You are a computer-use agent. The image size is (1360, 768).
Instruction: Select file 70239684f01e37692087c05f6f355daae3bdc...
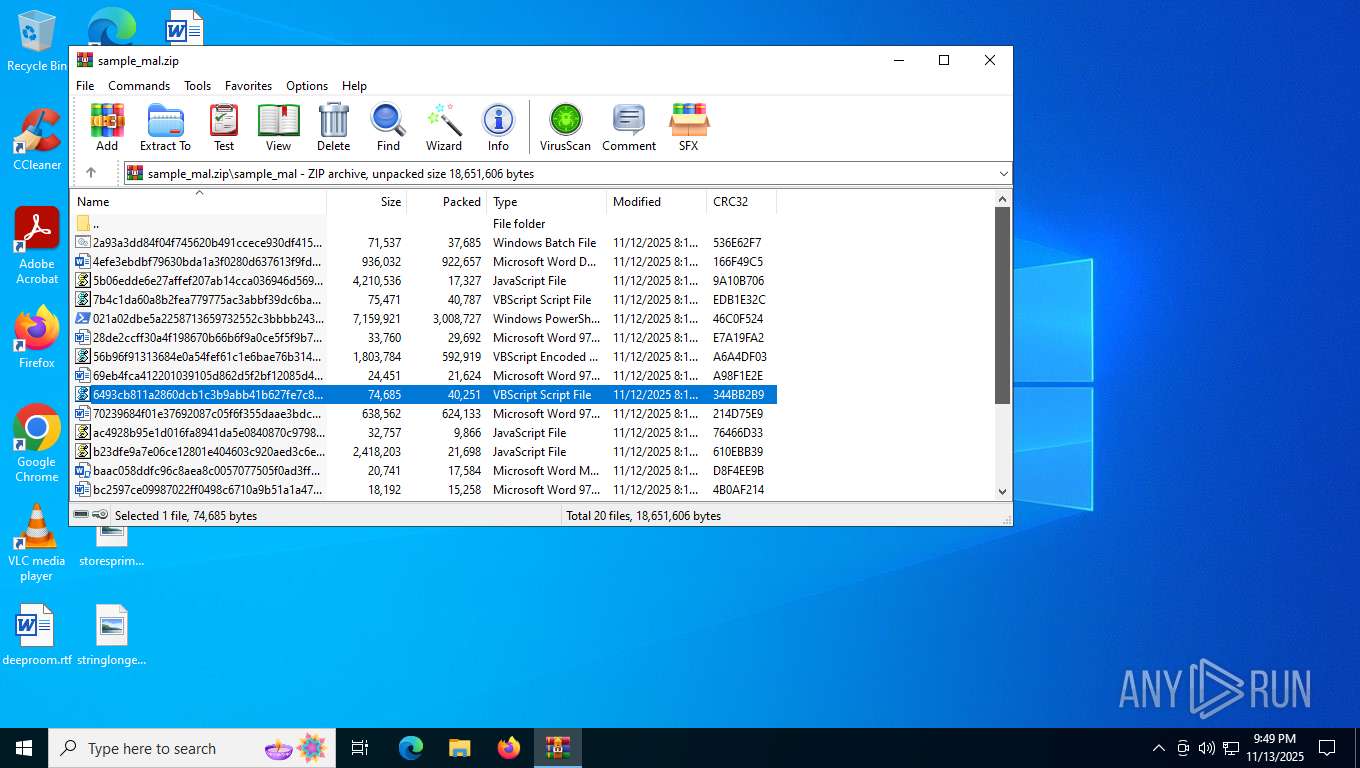[424, 414]
